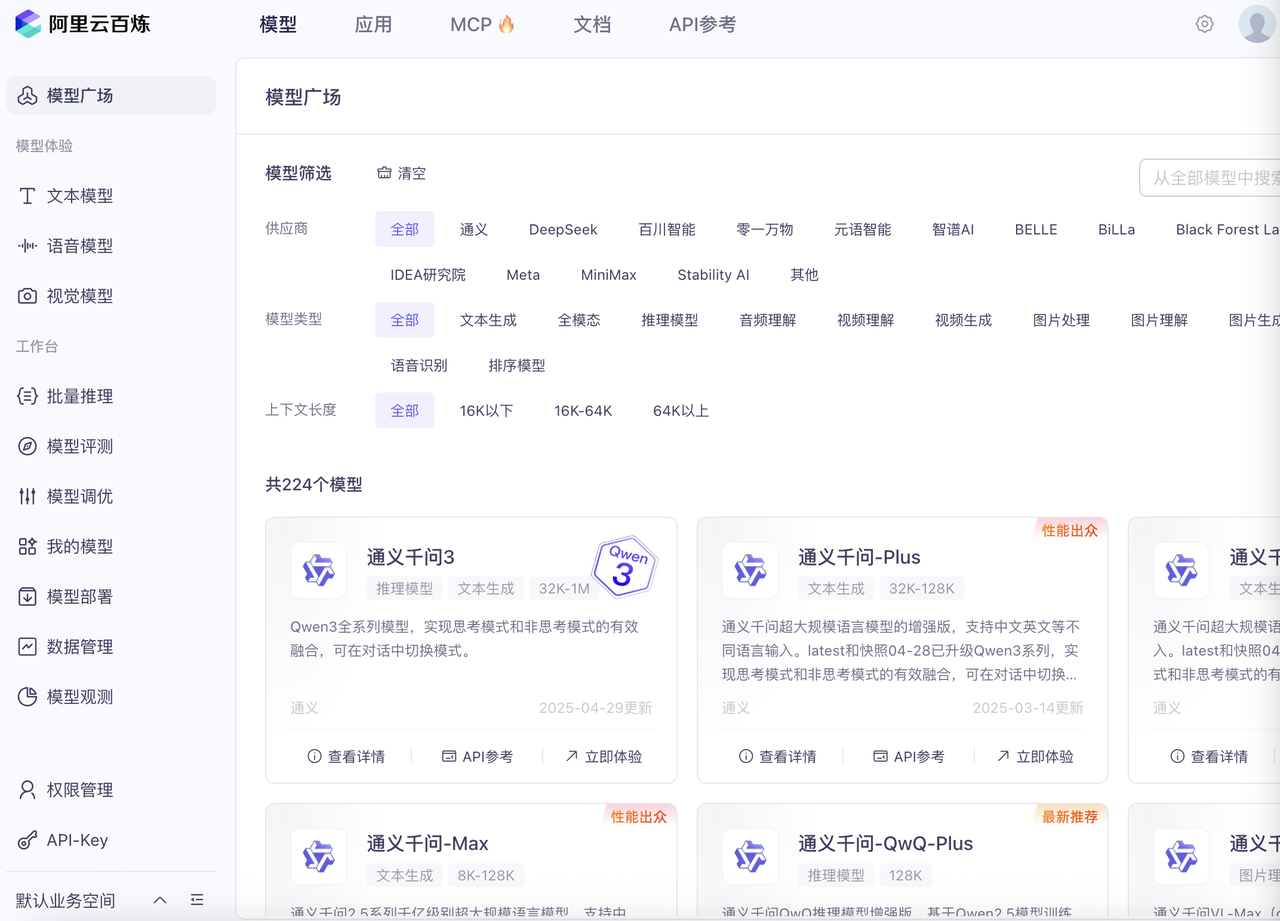1280x921 pixels.
Task: Click 立即体验 on 通义千问-Plus card
Action: point(1034,757)
